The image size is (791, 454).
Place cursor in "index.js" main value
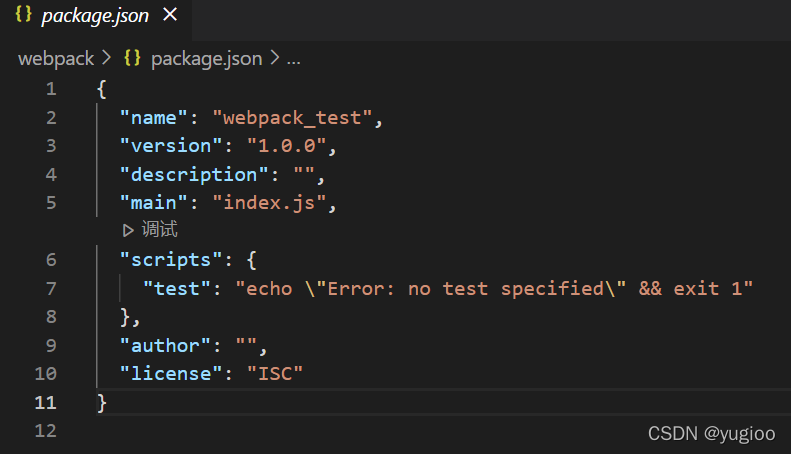point(269,203)
